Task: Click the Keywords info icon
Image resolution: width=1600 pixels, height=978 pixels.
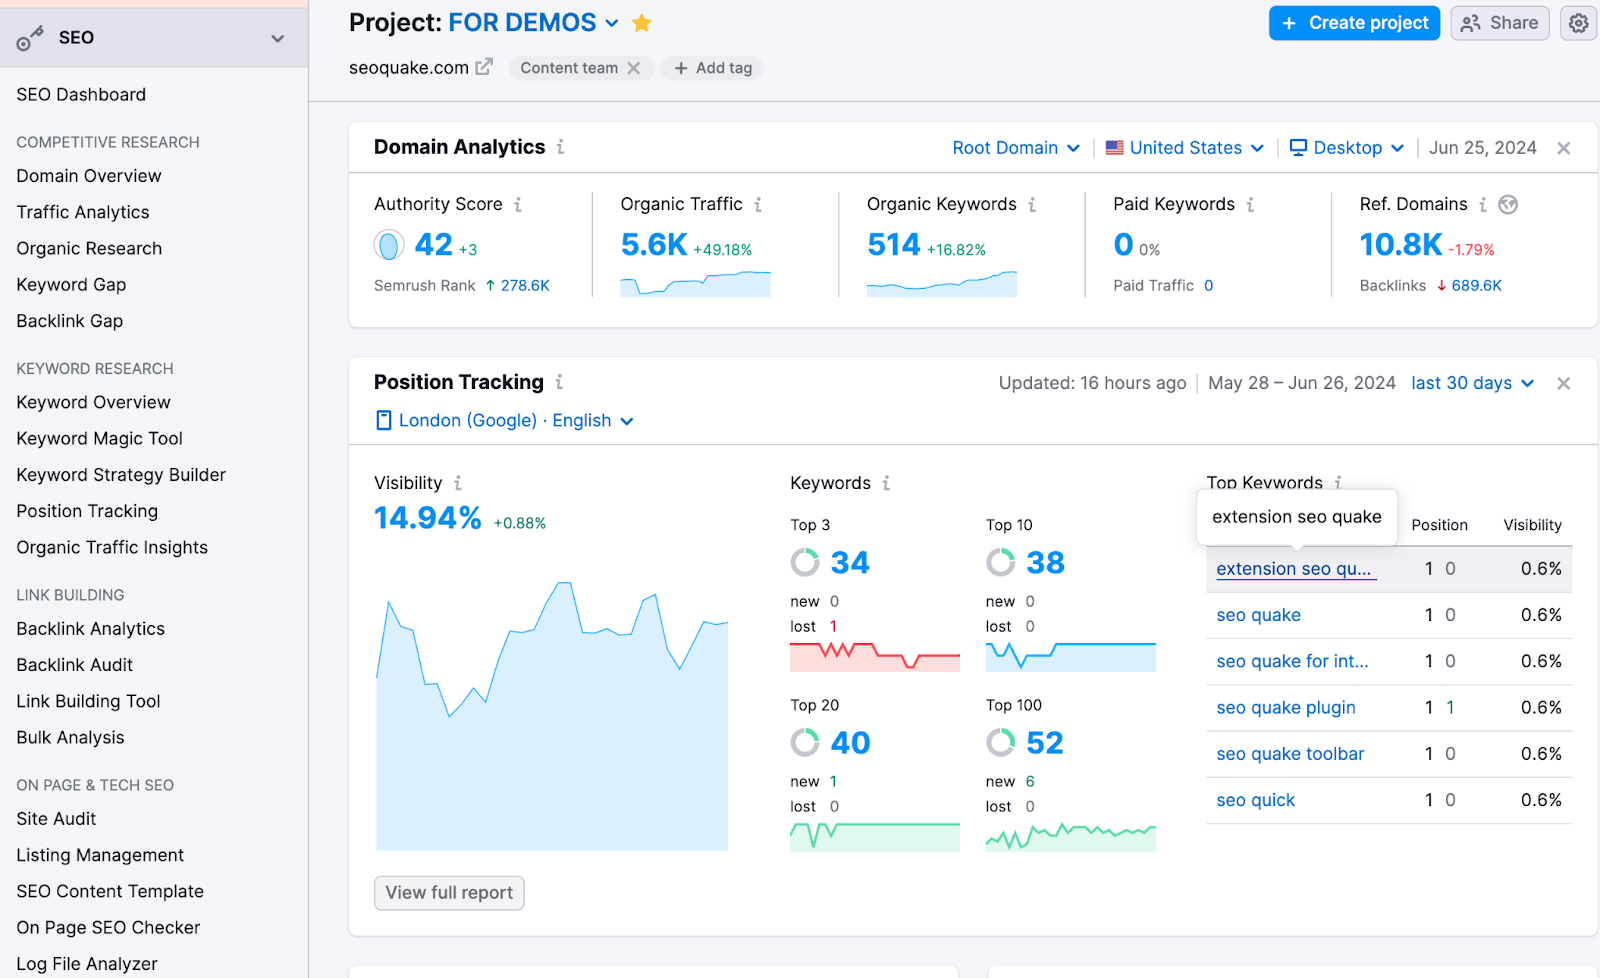Action: [x=885, y=483]
